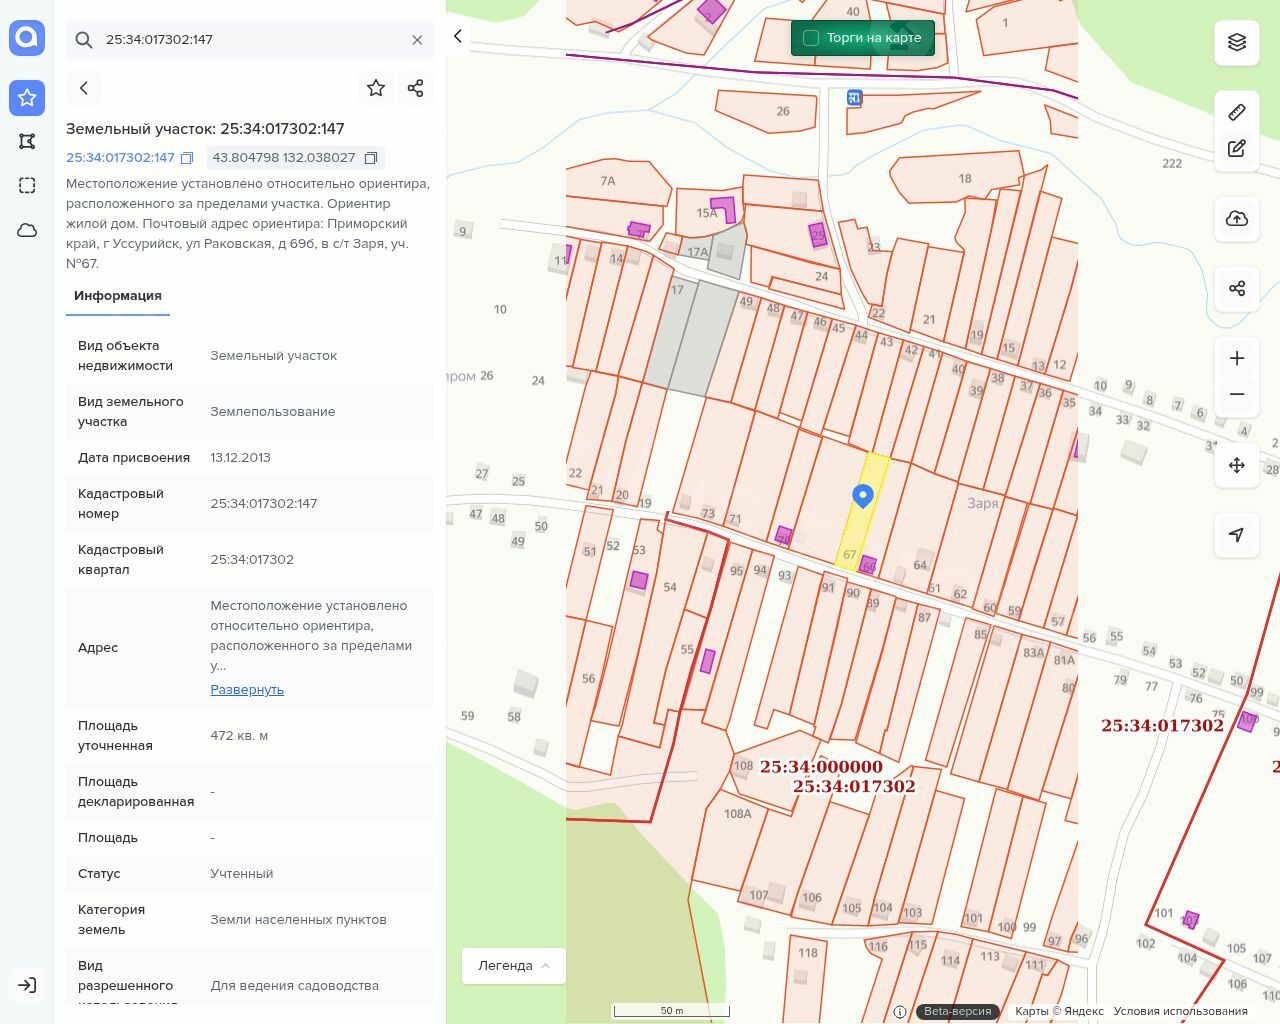Switch to the 'Информация' tab
This screenshot has height=1024, width=1280.
[118, 296]
